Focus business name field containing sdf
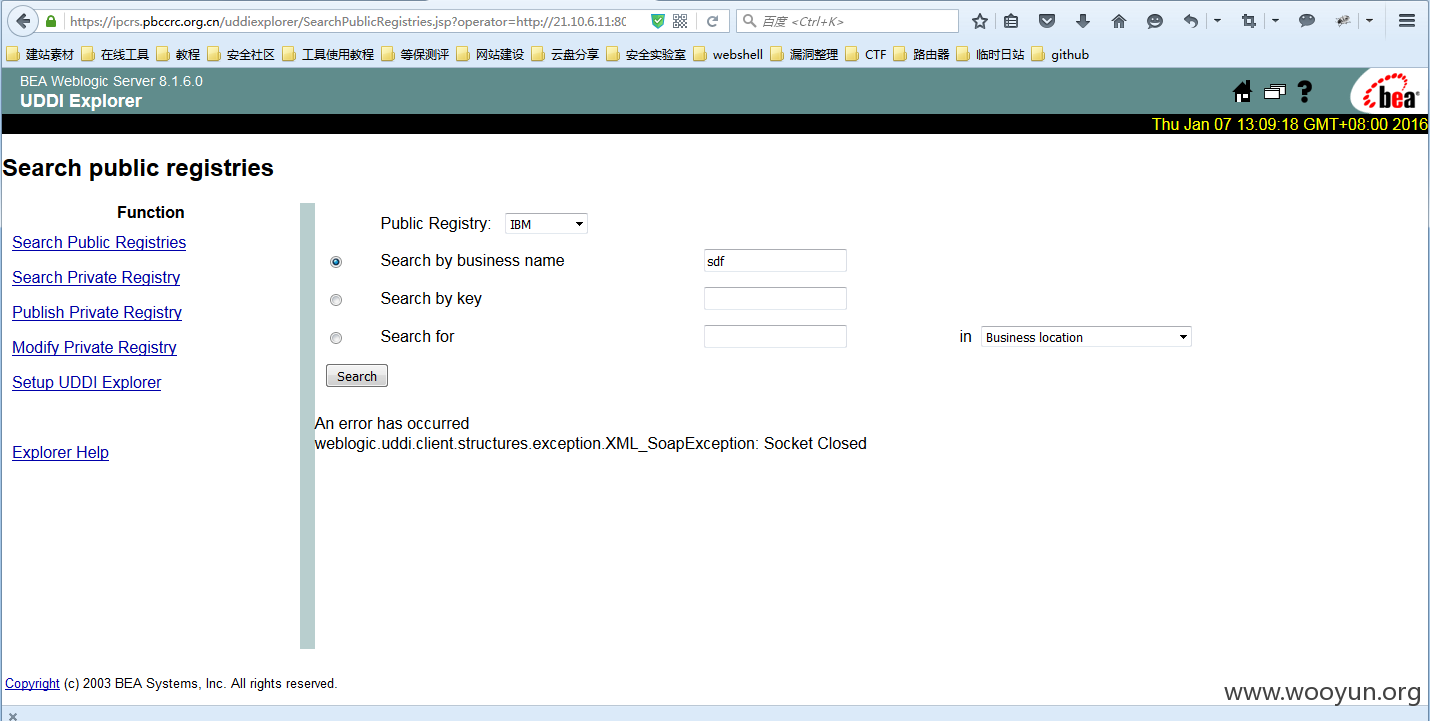The width and height of the screenshot is (1430, 721). pos(775,261)
